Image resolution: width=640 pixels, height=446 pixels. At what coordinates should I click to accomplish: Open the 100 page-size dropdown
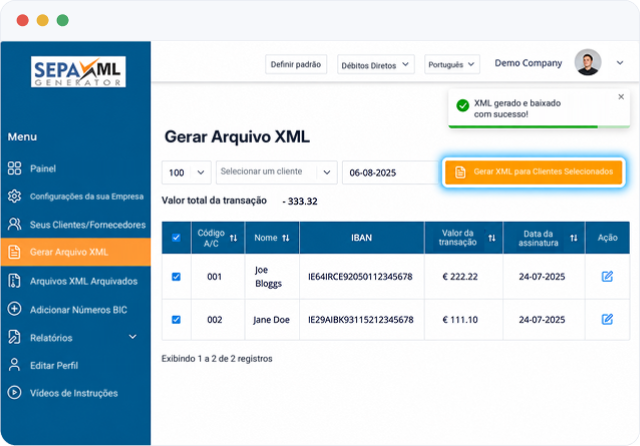187,173
